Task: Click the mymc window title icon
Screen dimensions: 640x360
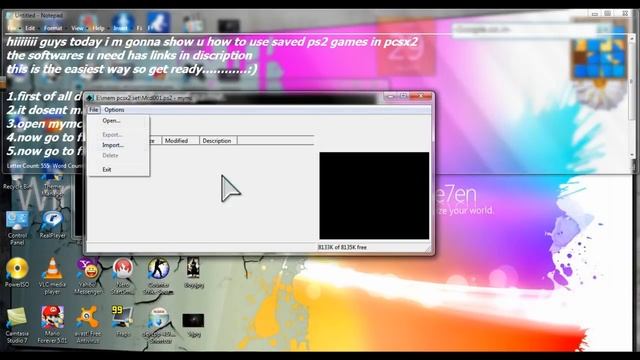Action: [90, 98]
